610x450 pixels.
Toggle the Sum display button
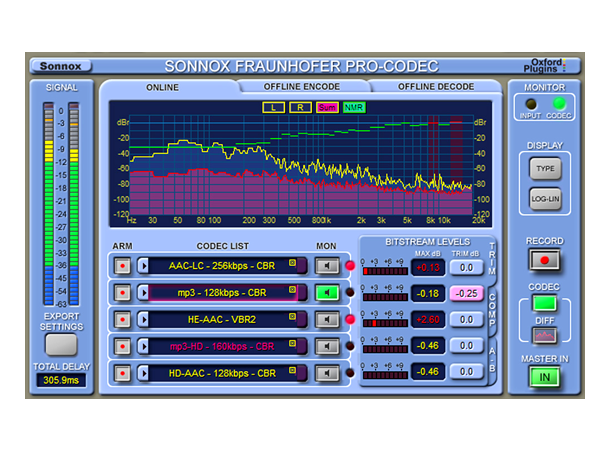[327, 107]
